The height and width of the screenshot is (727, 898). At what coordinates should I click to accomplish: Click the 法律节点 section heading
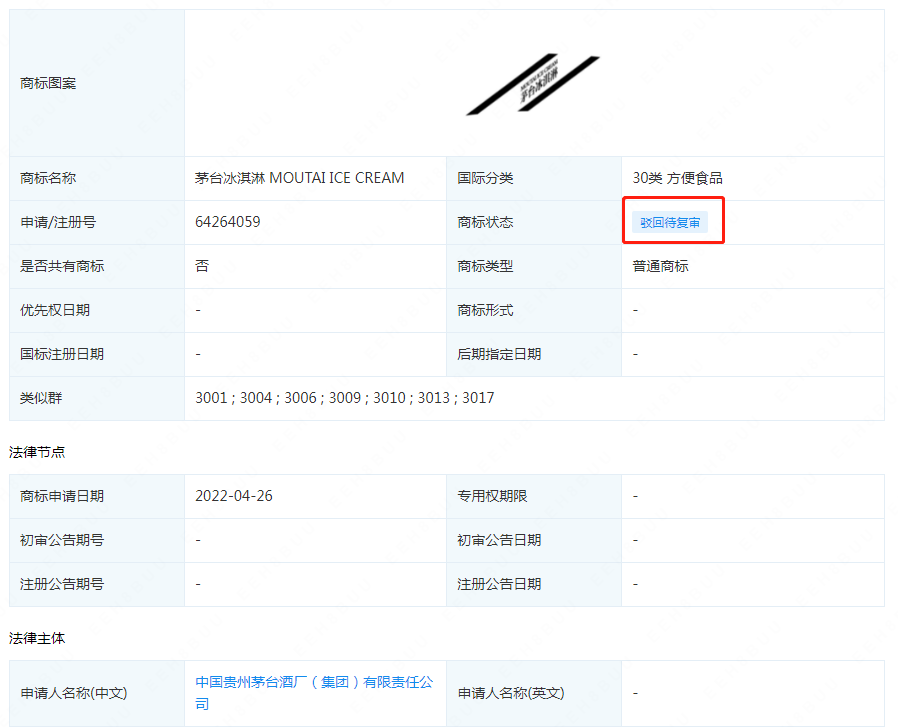(x=37, y=452)
